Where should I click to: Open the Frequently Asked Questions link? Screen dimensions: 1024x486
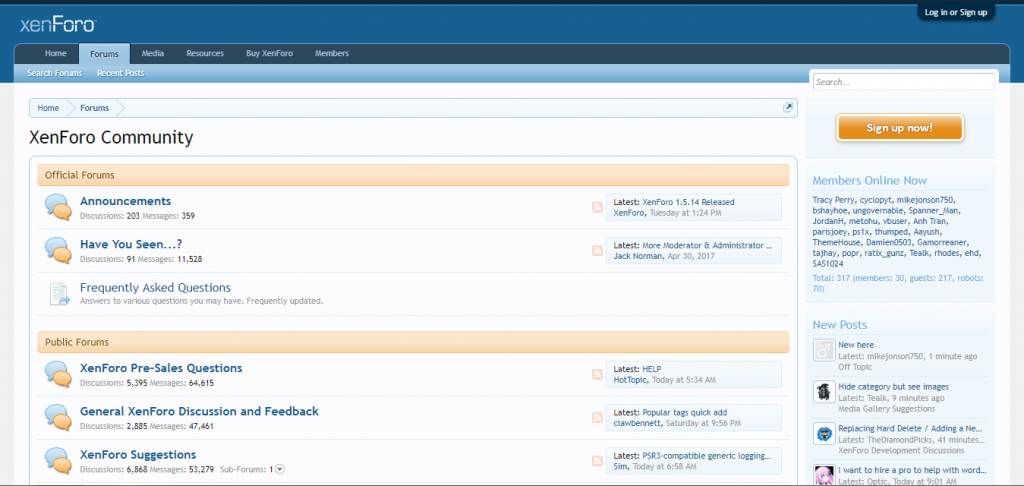155,287
